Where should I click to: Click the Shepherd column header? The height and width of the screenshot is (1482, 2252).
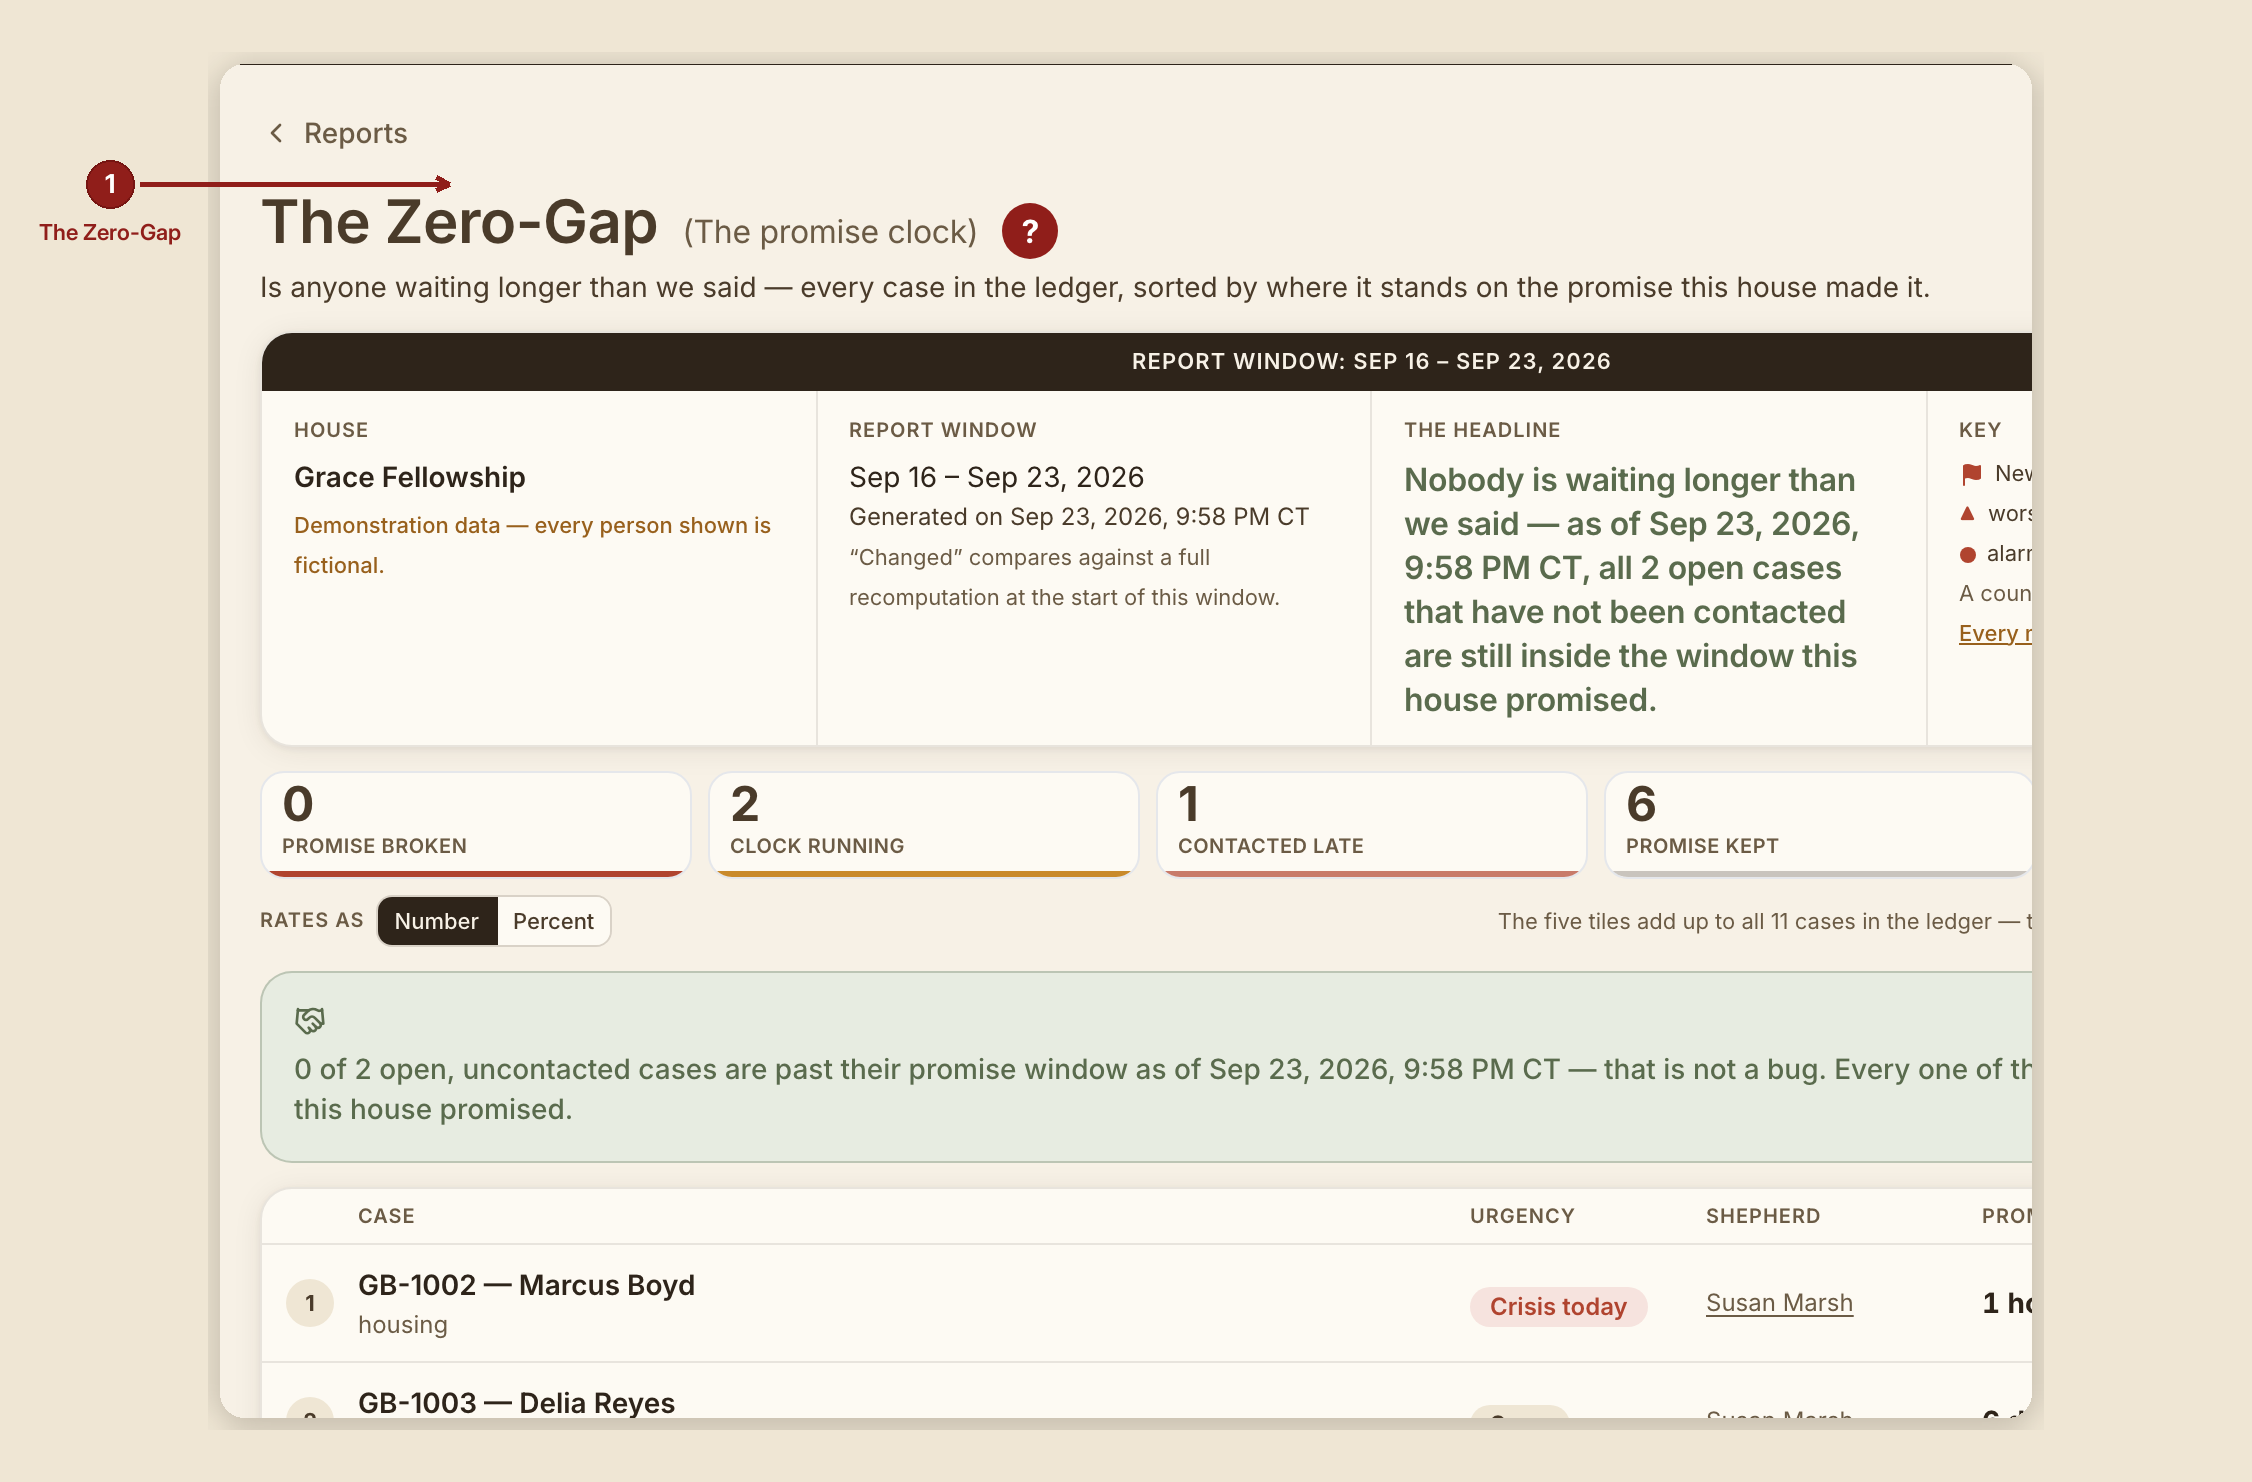1763,1216
